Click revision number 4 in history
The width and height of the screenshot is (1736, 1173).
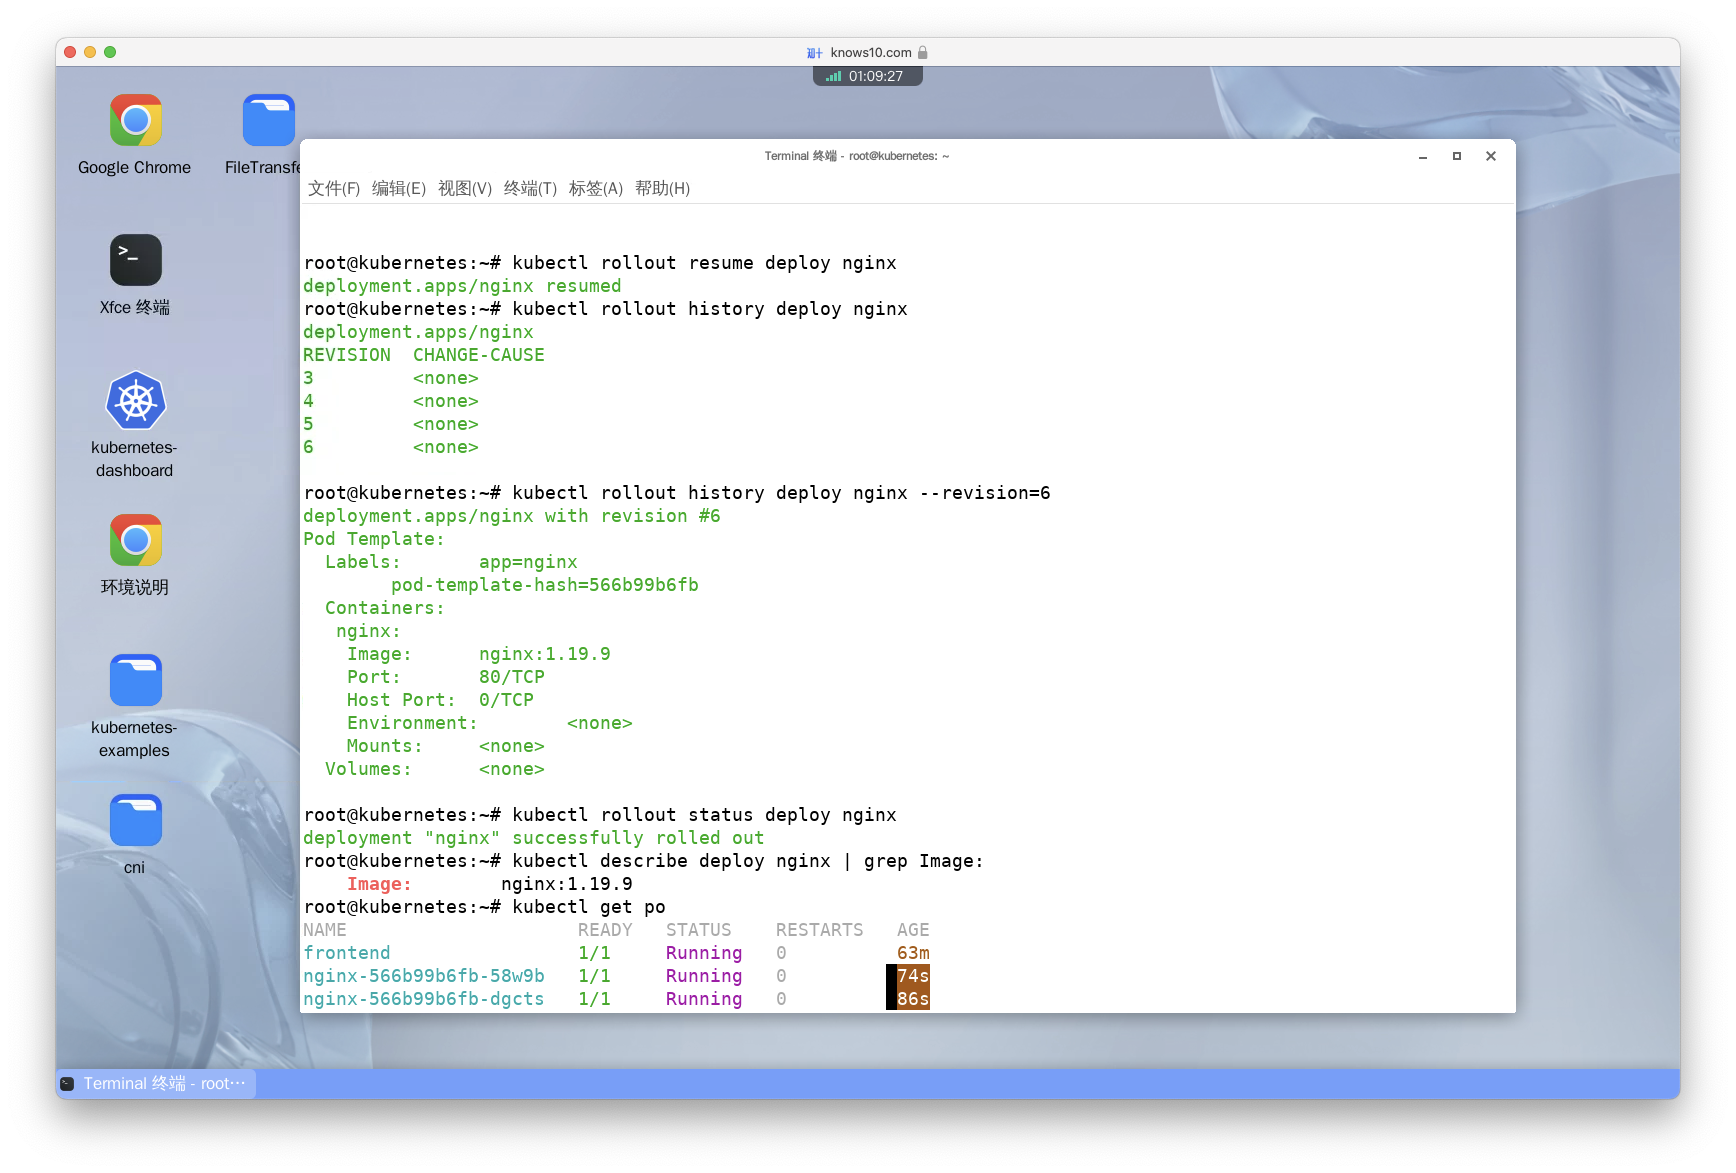coord(308,401)
